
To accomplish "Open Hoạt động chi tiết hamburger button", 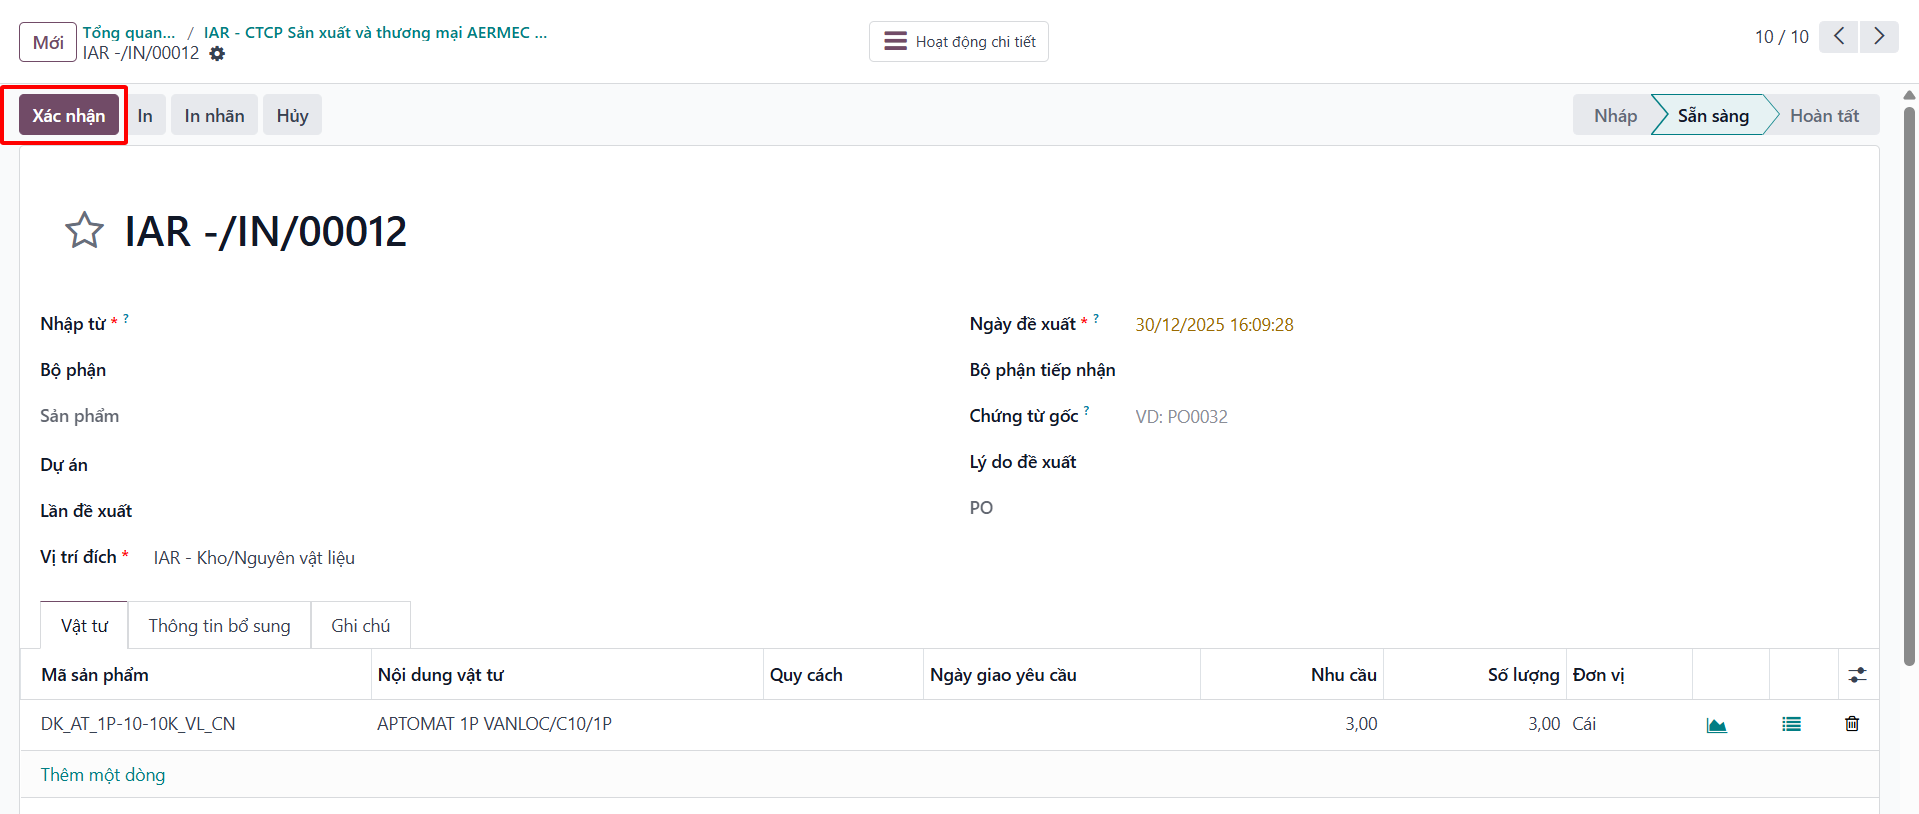I will coord(959,42).
